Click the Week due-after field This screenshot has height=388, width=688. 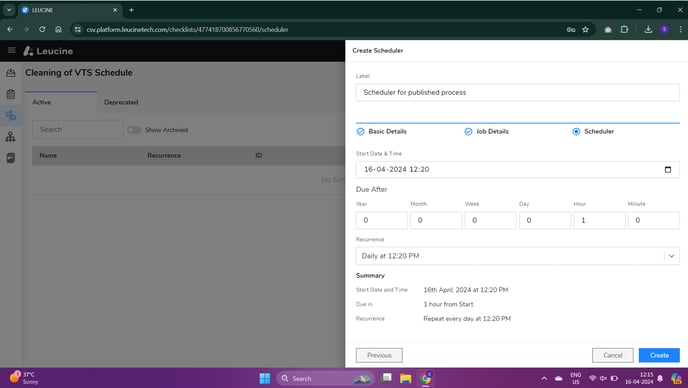(x=491, y=220)
